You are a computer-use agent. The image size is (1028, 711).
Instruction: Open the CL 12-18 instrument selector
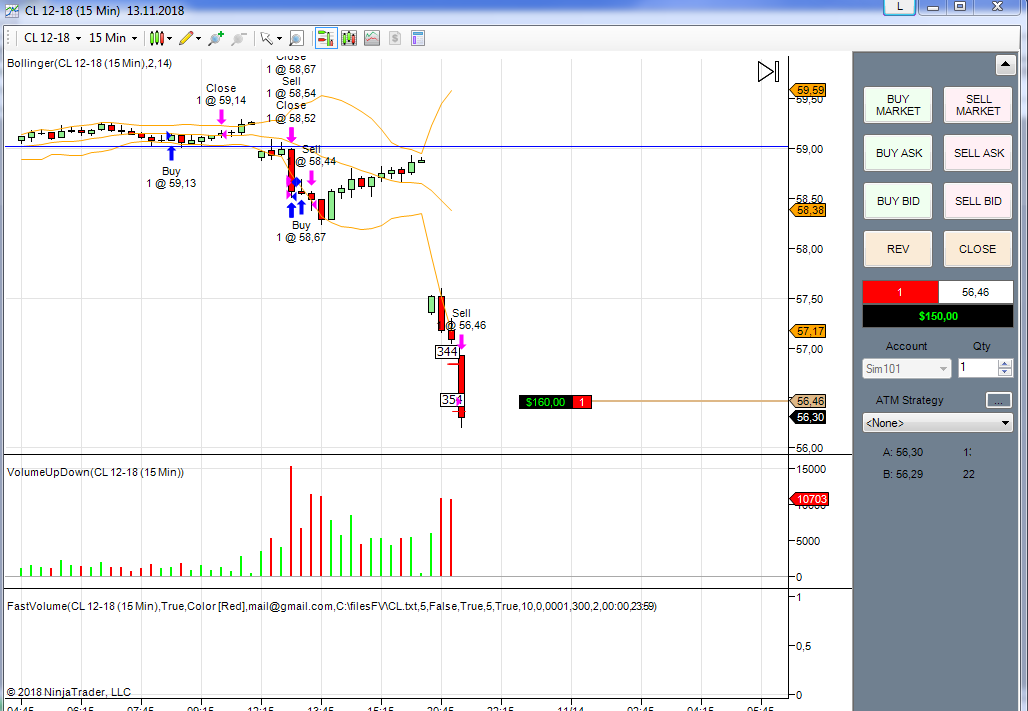(52, 38)
